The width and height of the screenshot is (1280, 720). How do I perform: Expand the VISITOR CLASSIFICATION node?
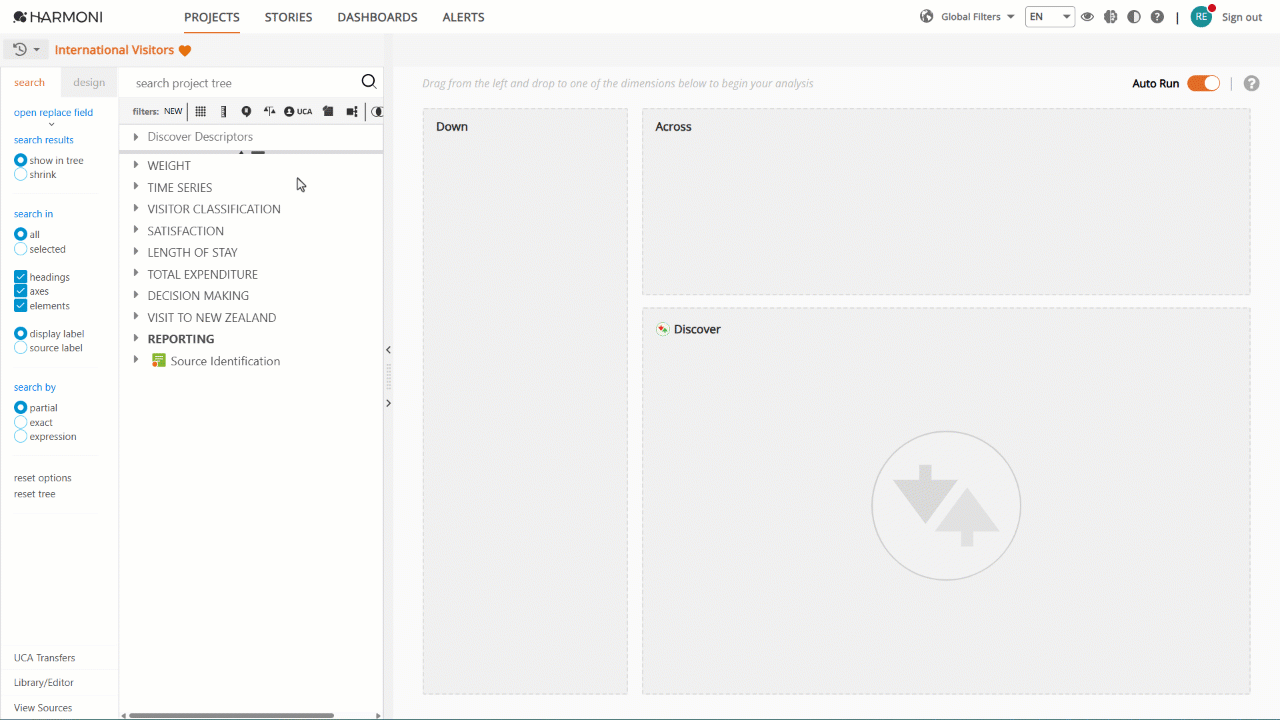point(136,208)
